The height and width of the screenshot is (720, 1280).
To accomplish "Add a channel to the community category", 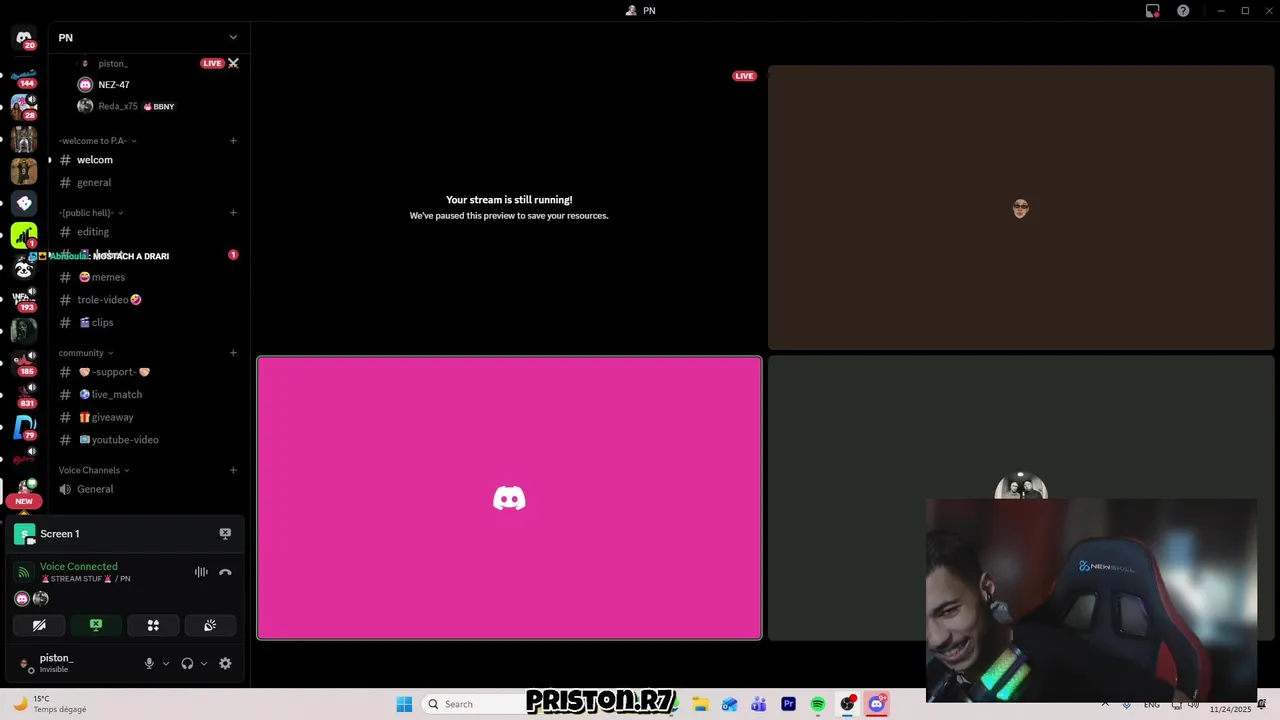I will (233, 353).
